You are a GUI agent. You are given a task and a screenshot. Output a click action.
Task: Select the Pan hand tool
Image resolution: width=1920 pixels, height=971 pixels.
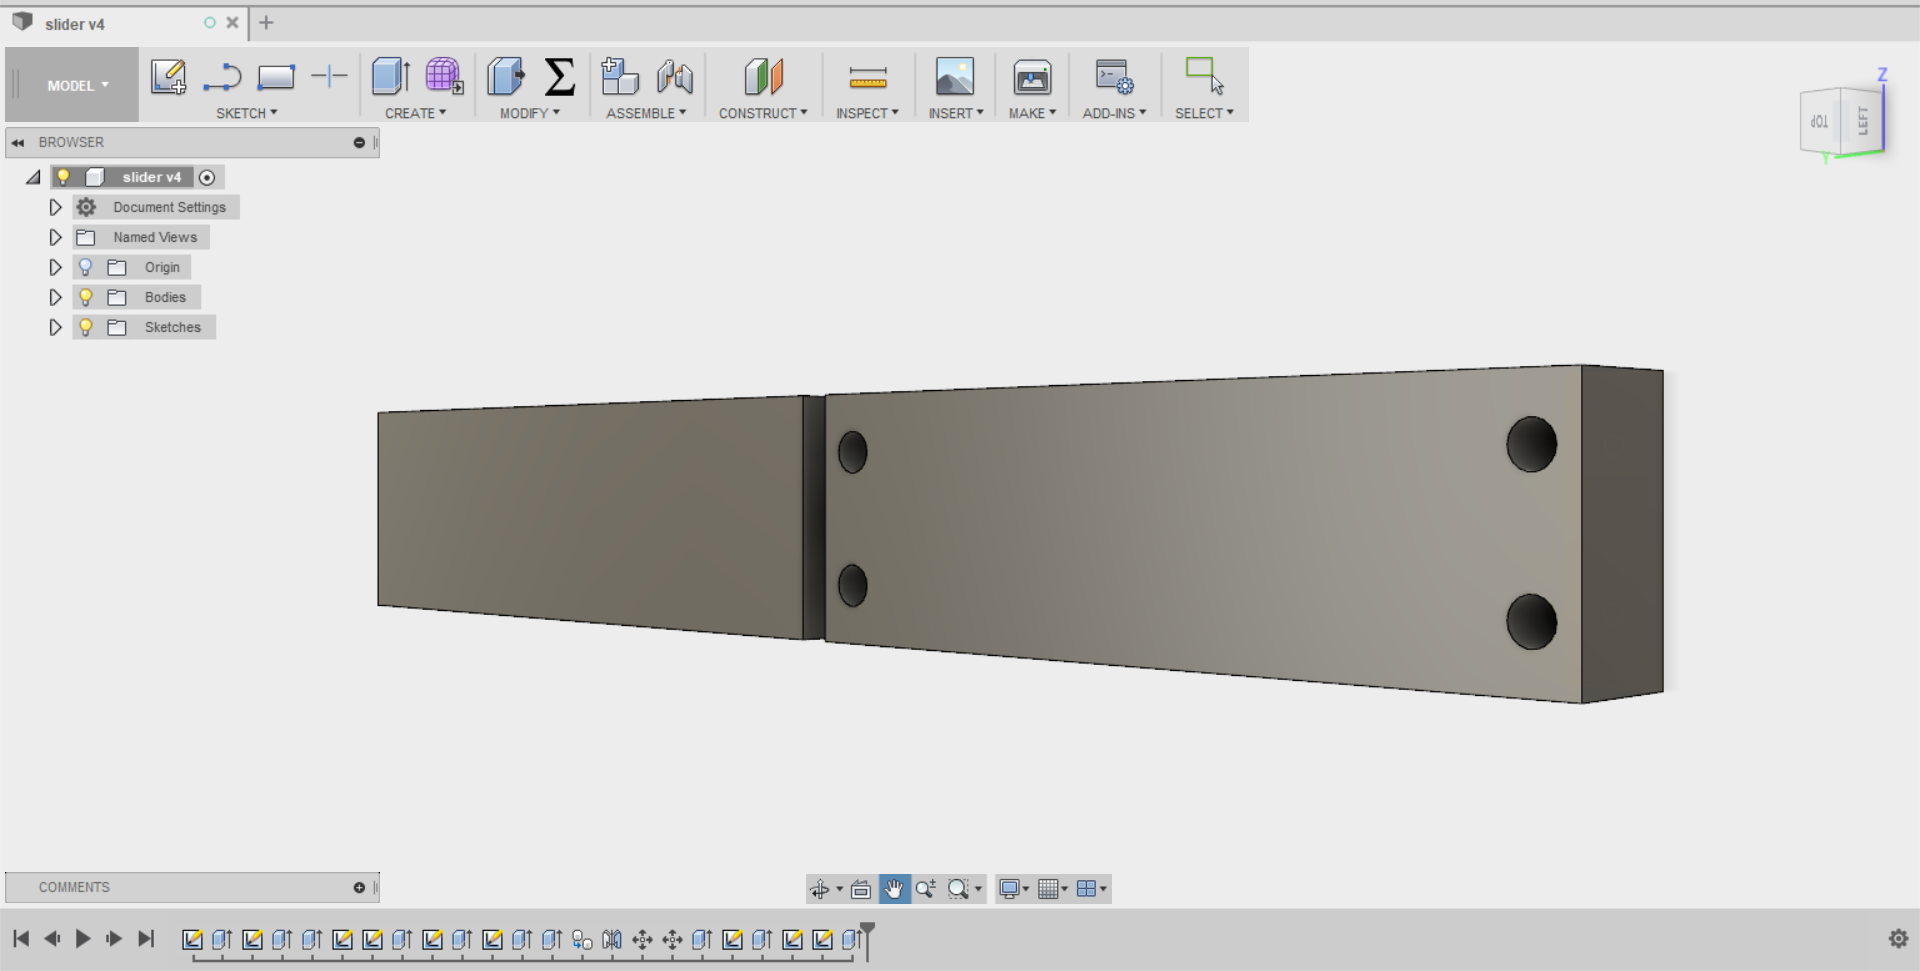tap(894, 889)
